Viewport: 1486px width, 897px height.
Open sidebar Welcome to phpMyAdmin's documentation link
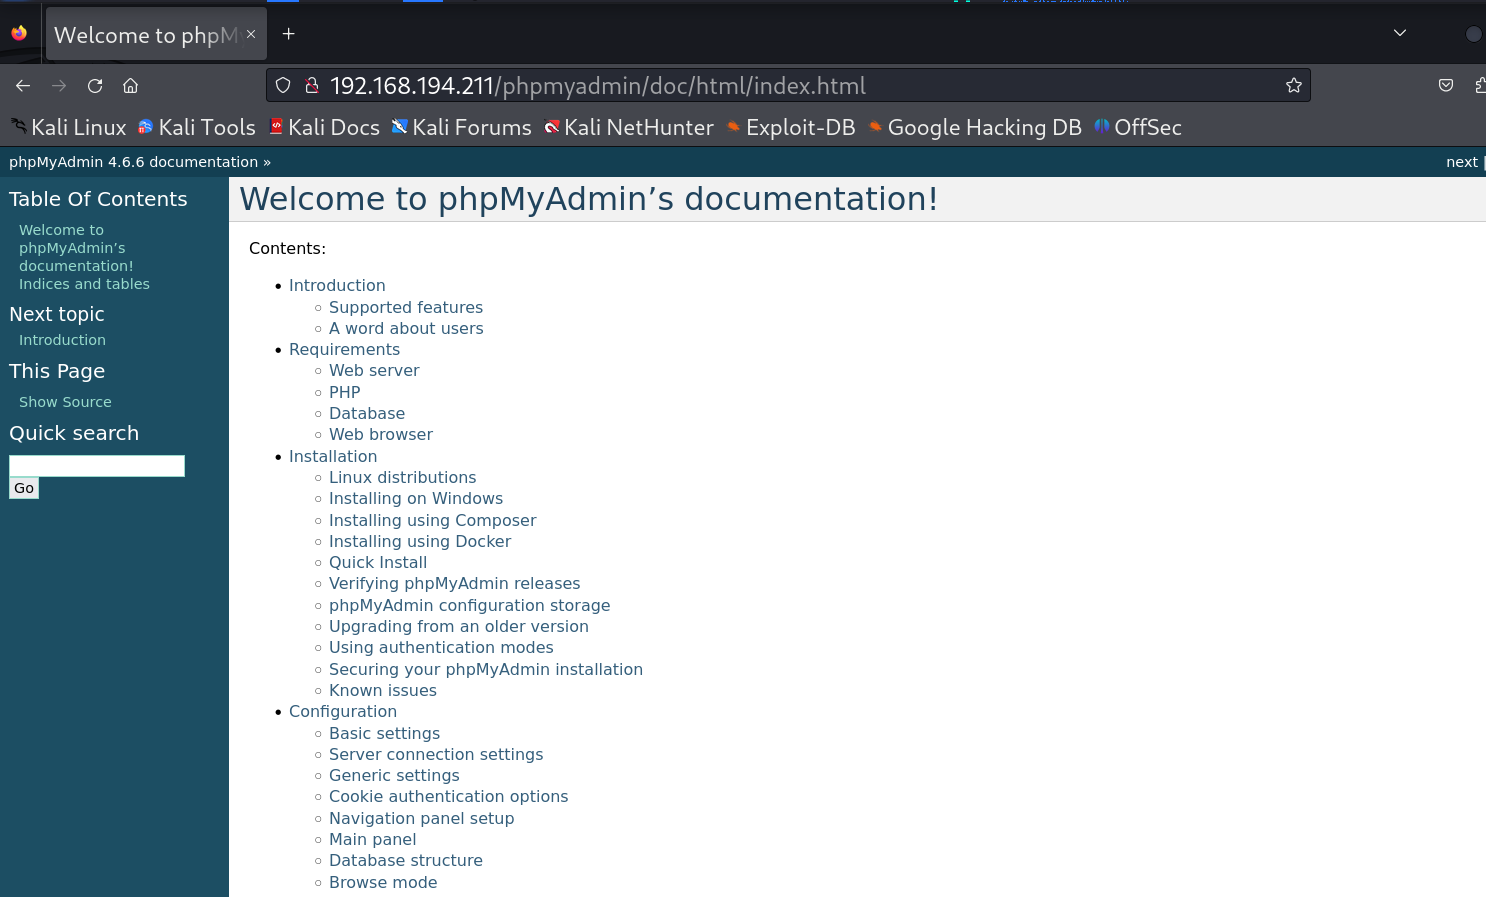click(76, 248)
